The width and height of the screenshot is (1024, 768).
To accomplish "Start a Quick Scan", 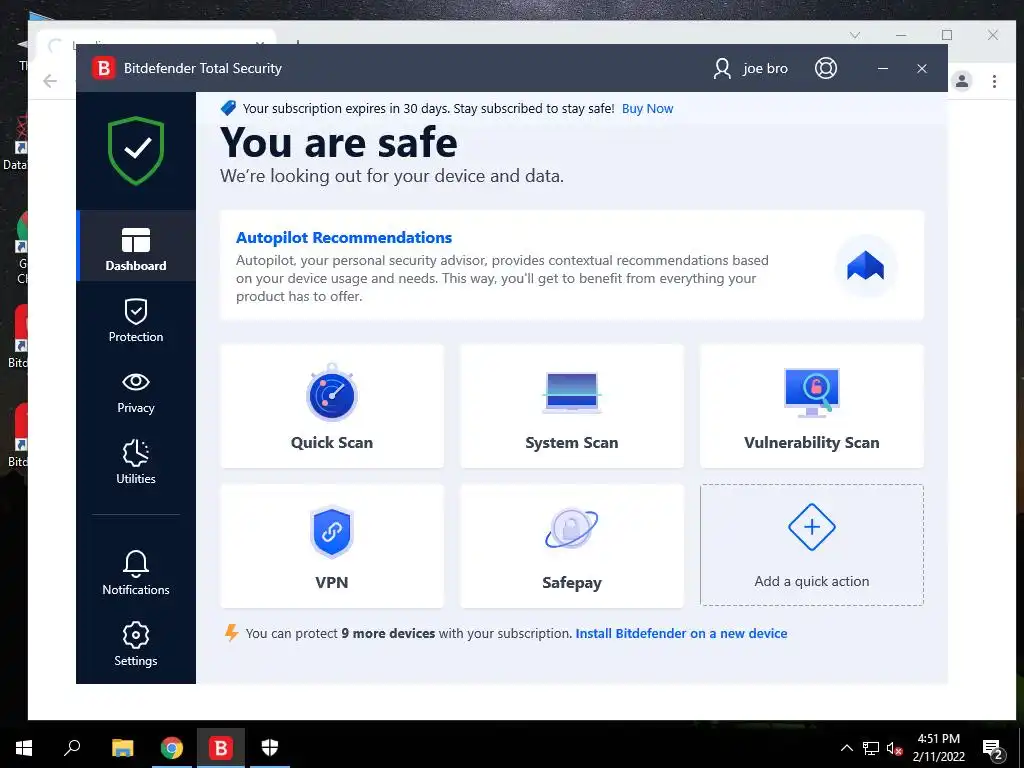I will pyautogui.click(x=332, y=406).
